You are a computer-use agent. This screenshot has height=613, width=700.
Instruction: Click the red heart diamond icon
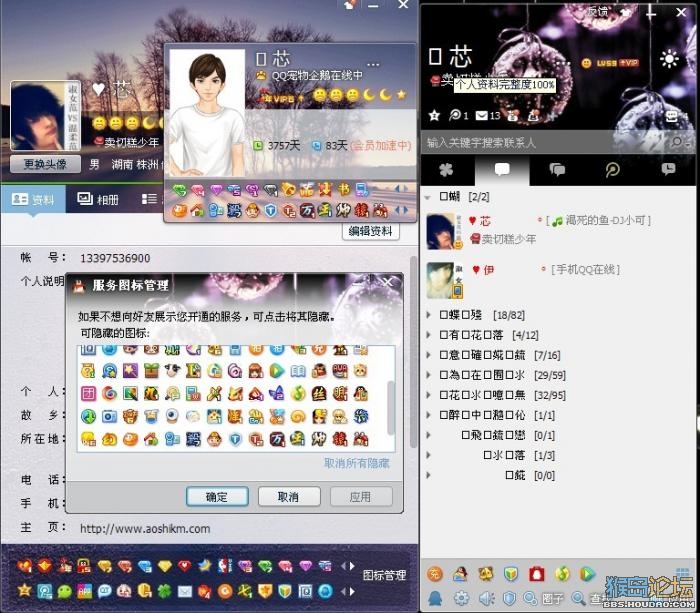tap(184, 566)
